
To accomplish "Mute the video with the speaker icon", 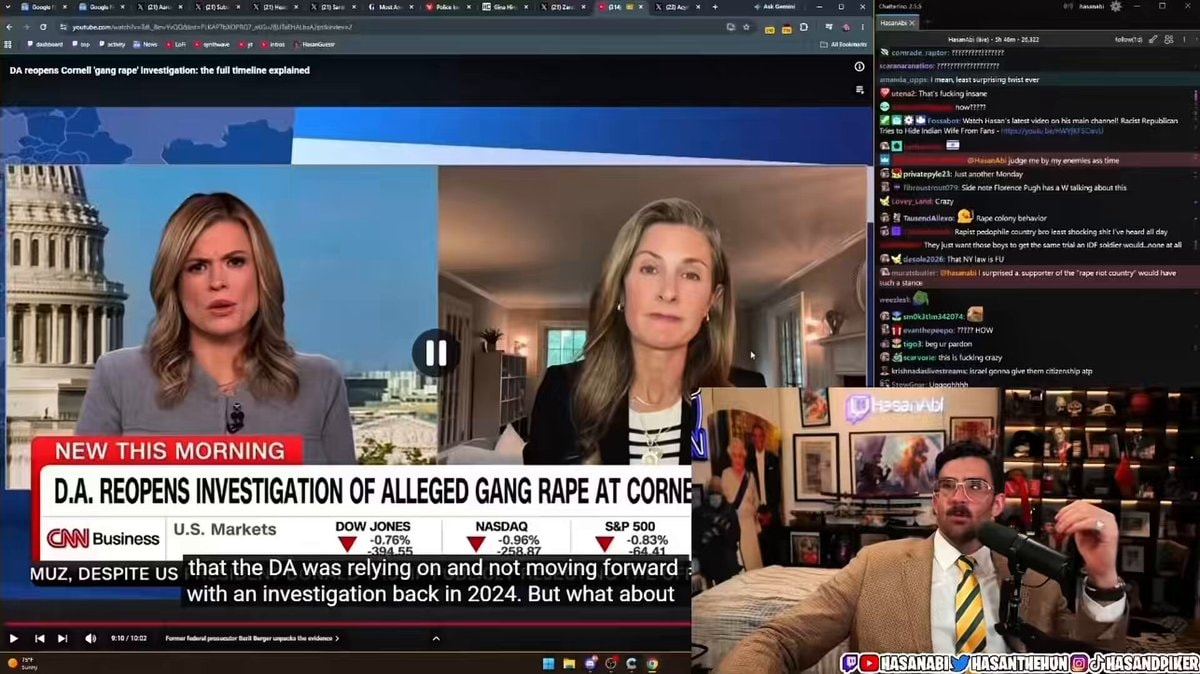I will 91,638.
